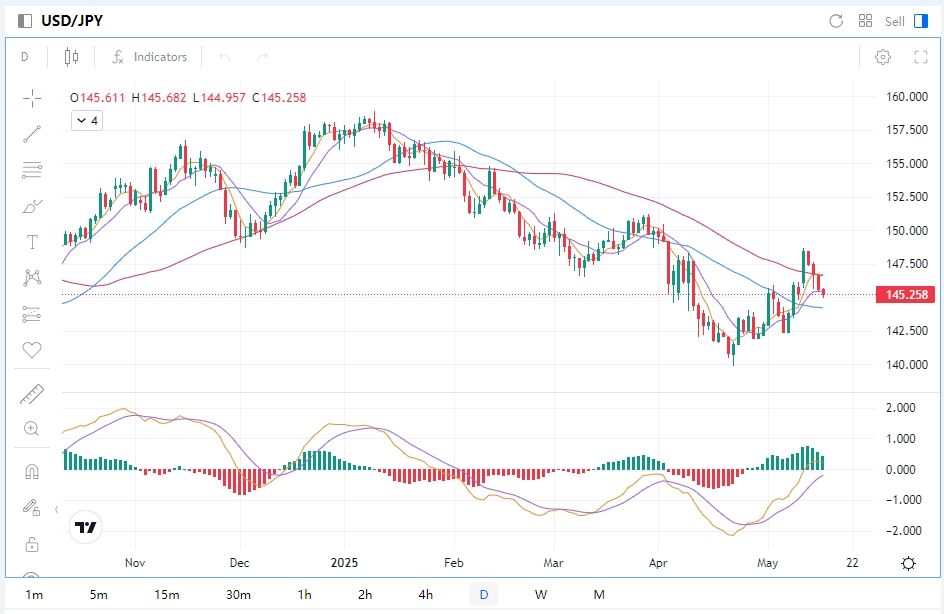The image size is (944, 614).
Task: Click the TradingView logo
Action: coord(85,527)
